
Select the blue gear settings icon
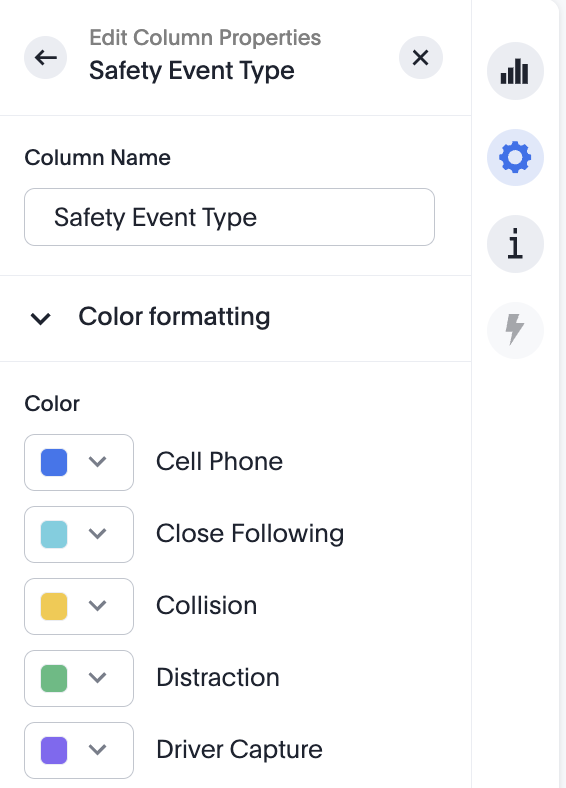point(515,158)
